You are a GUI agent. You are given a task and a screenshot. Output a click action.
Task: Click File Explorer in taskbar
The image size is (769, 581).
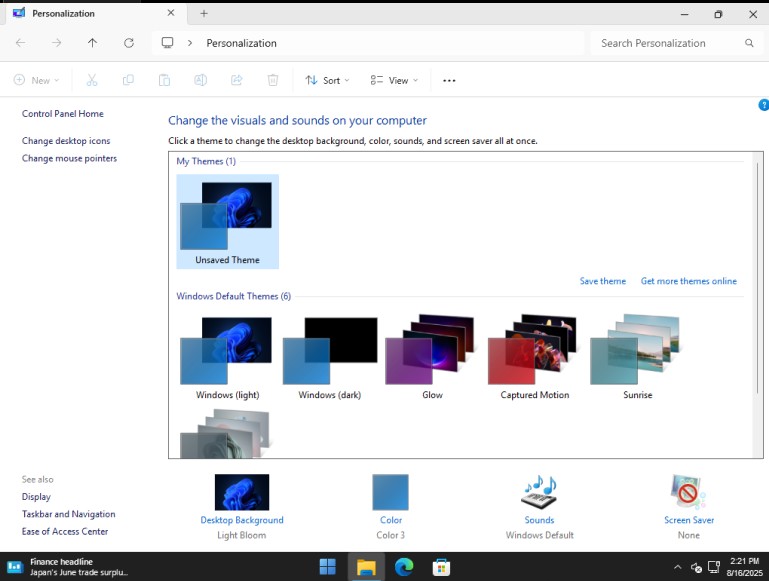[x=366, y=567]
